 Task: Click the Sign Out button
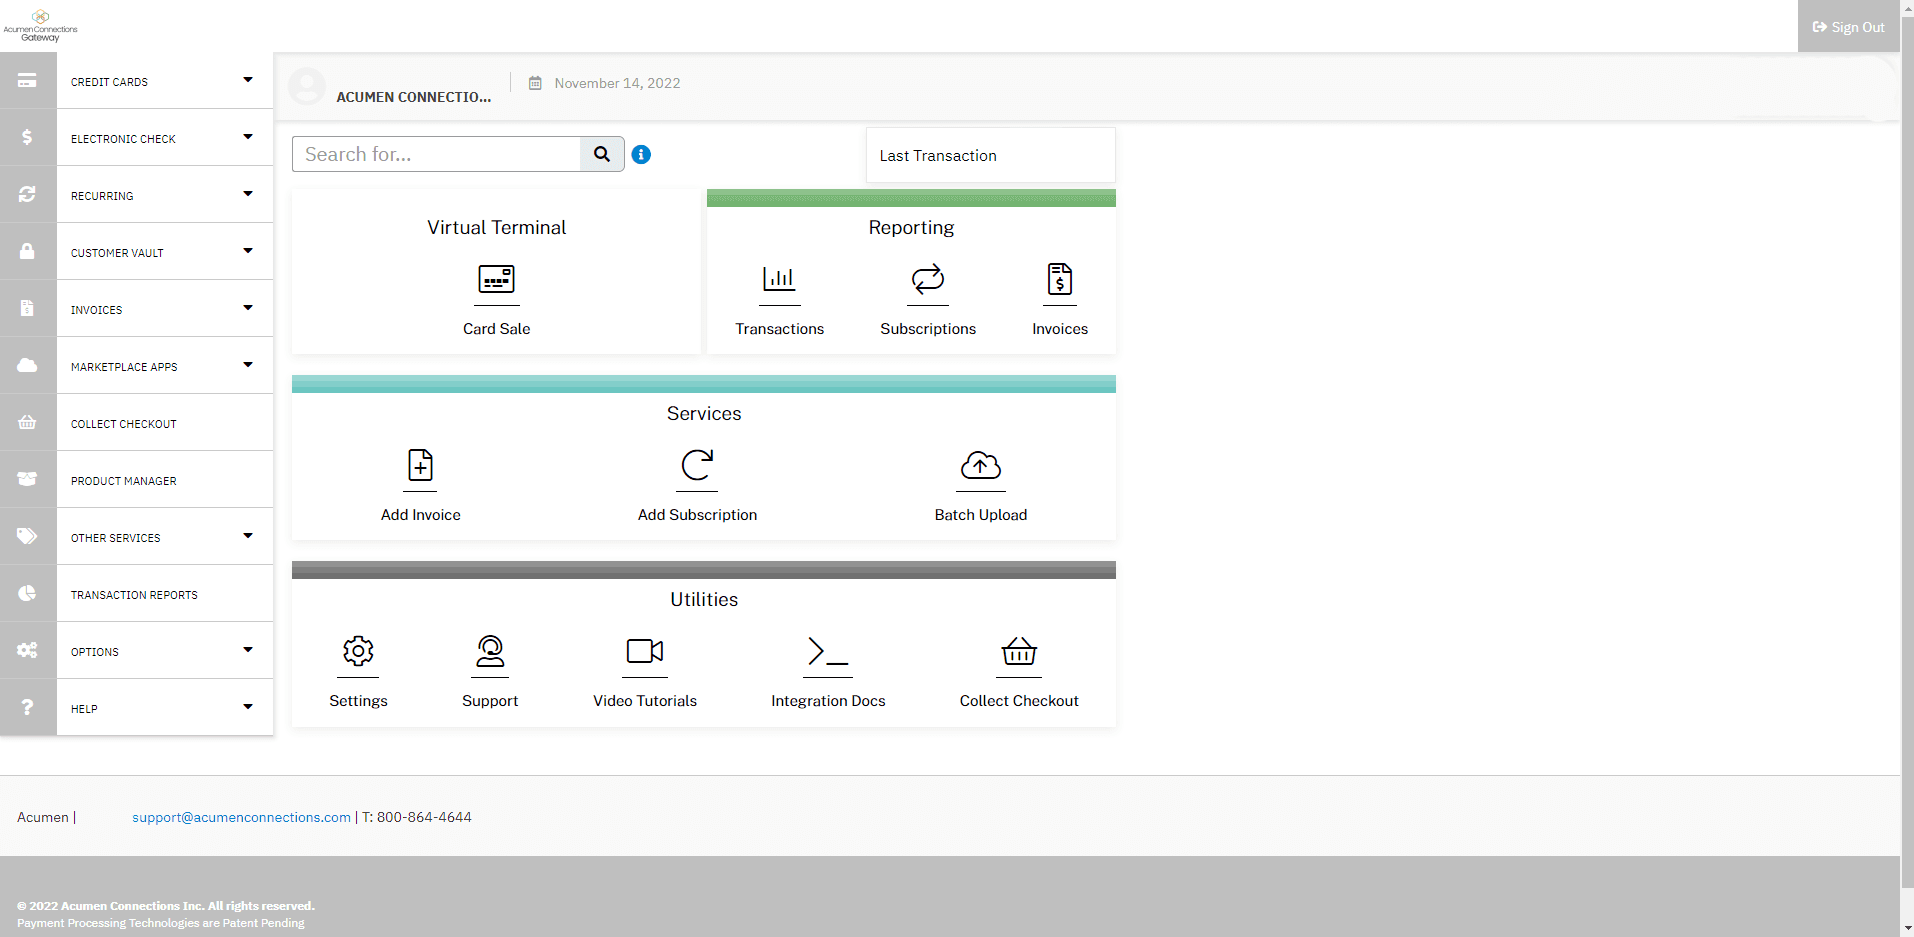1848,27
